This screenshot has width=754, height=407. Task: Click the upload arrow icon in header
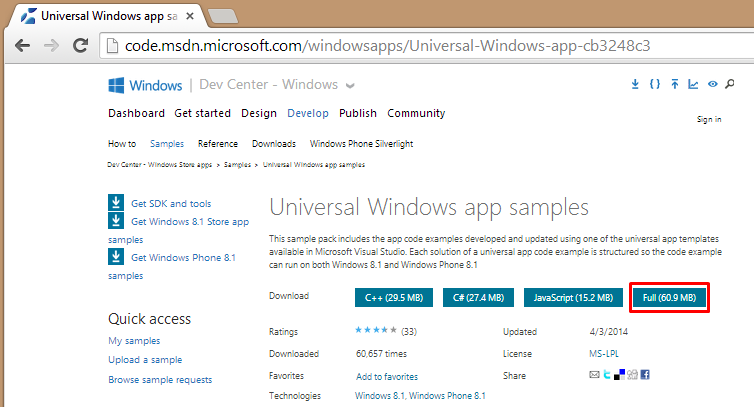(x=675, y=84)
